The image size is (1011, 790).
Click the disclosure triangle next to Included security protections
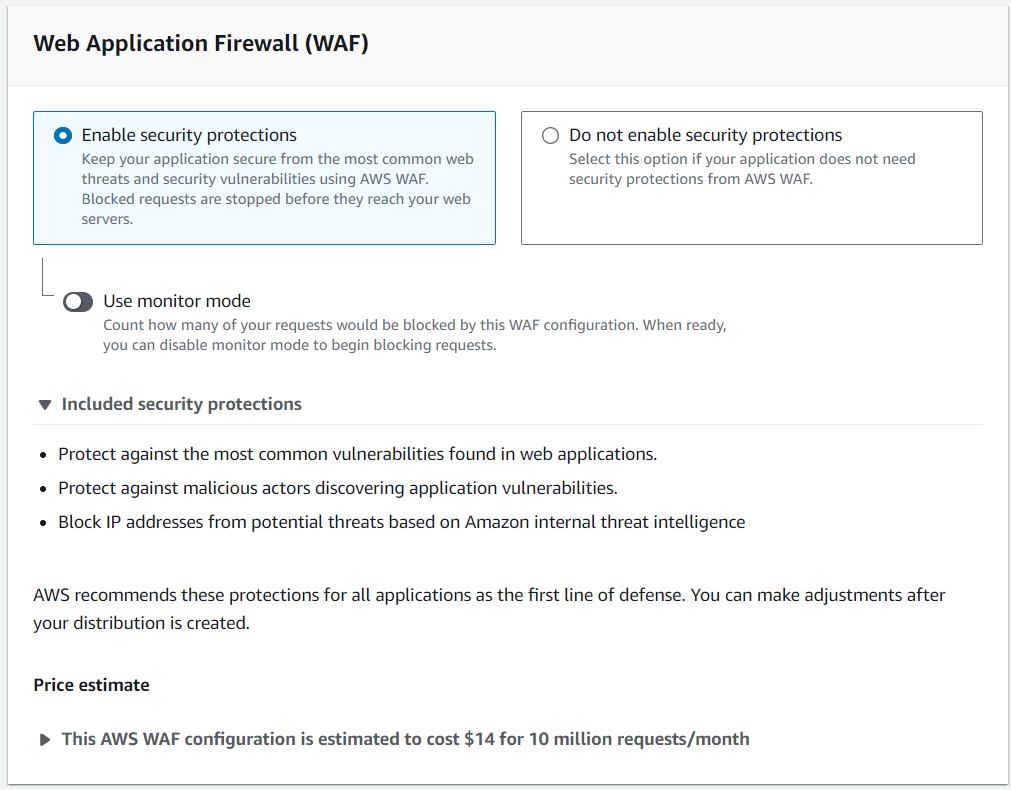pos(45,404)
